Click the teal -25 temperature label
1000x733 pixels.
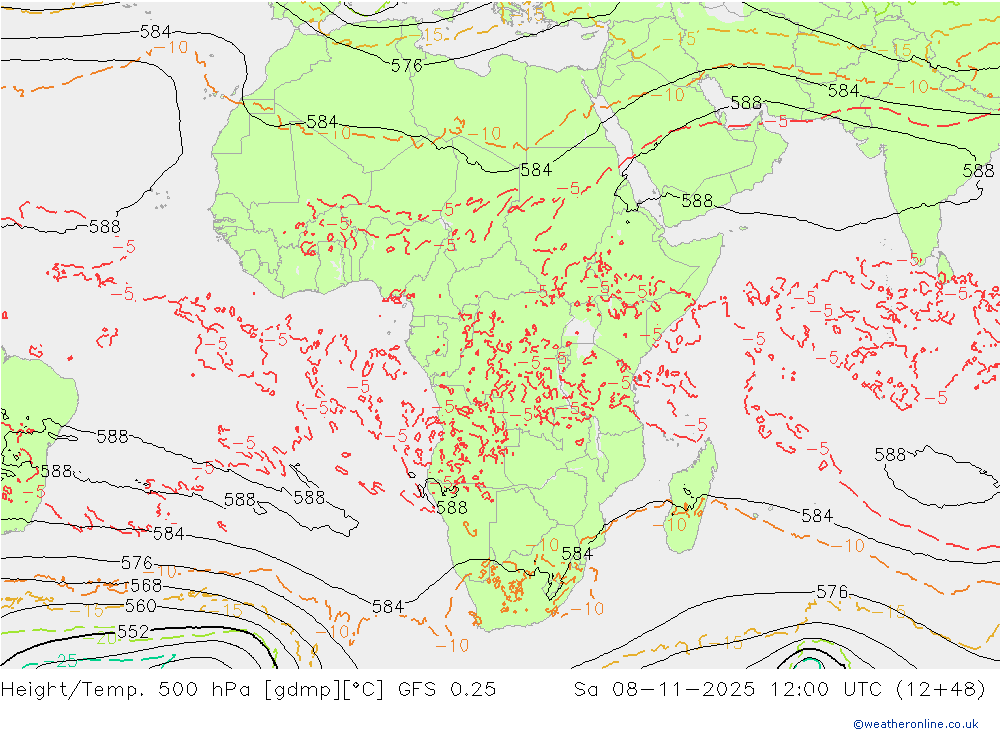(x=62, y=660)
